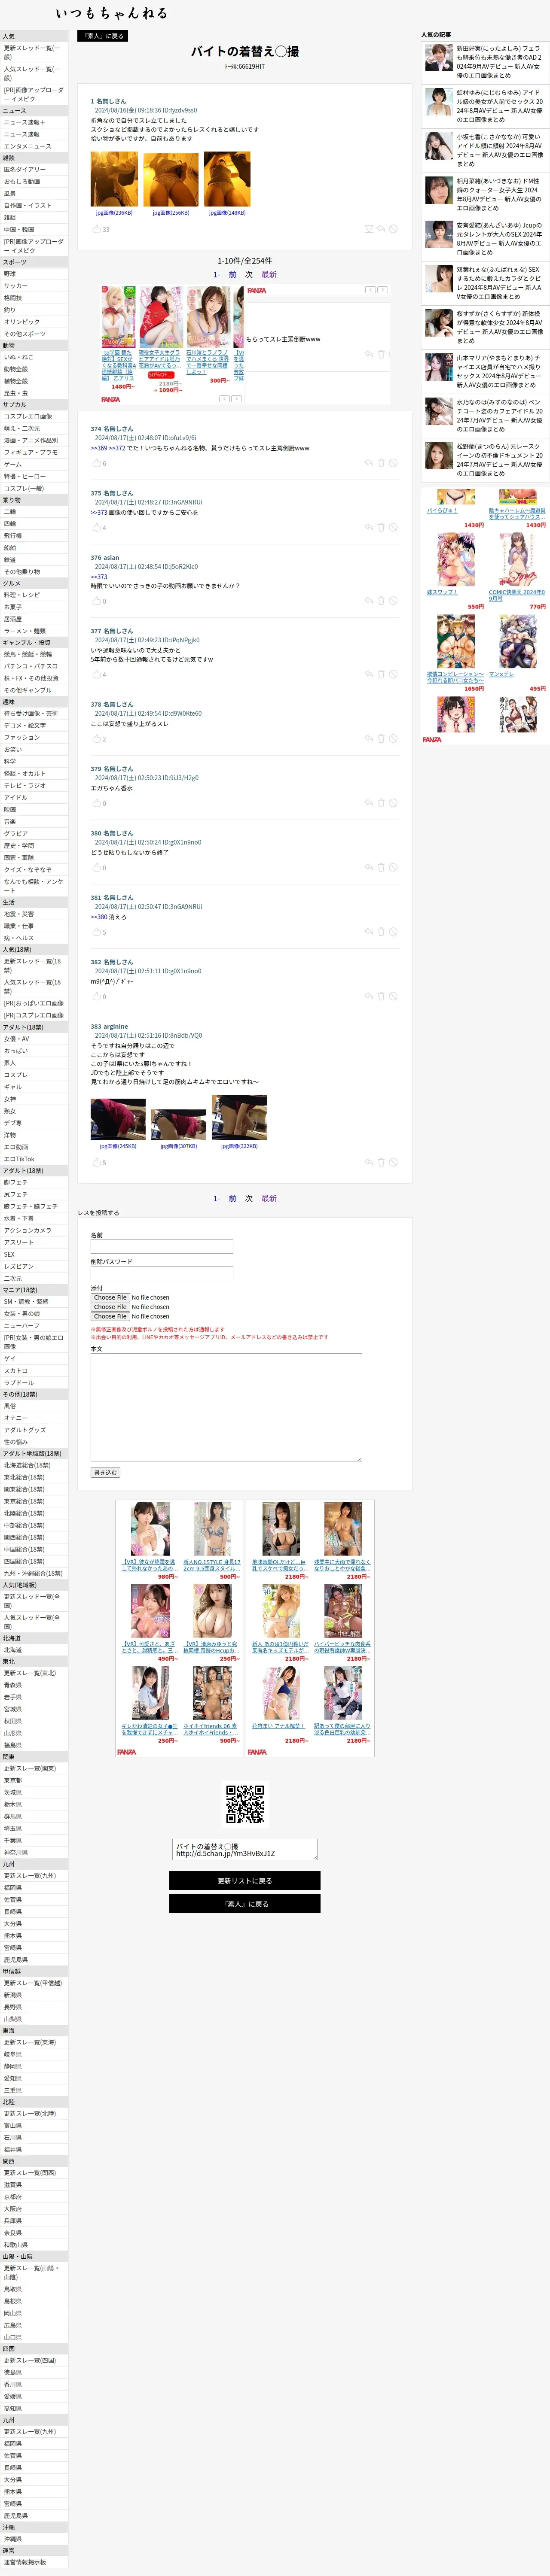Click the QR code image
Viewport: 550px width, 2576px height.
click(245, 1804)
